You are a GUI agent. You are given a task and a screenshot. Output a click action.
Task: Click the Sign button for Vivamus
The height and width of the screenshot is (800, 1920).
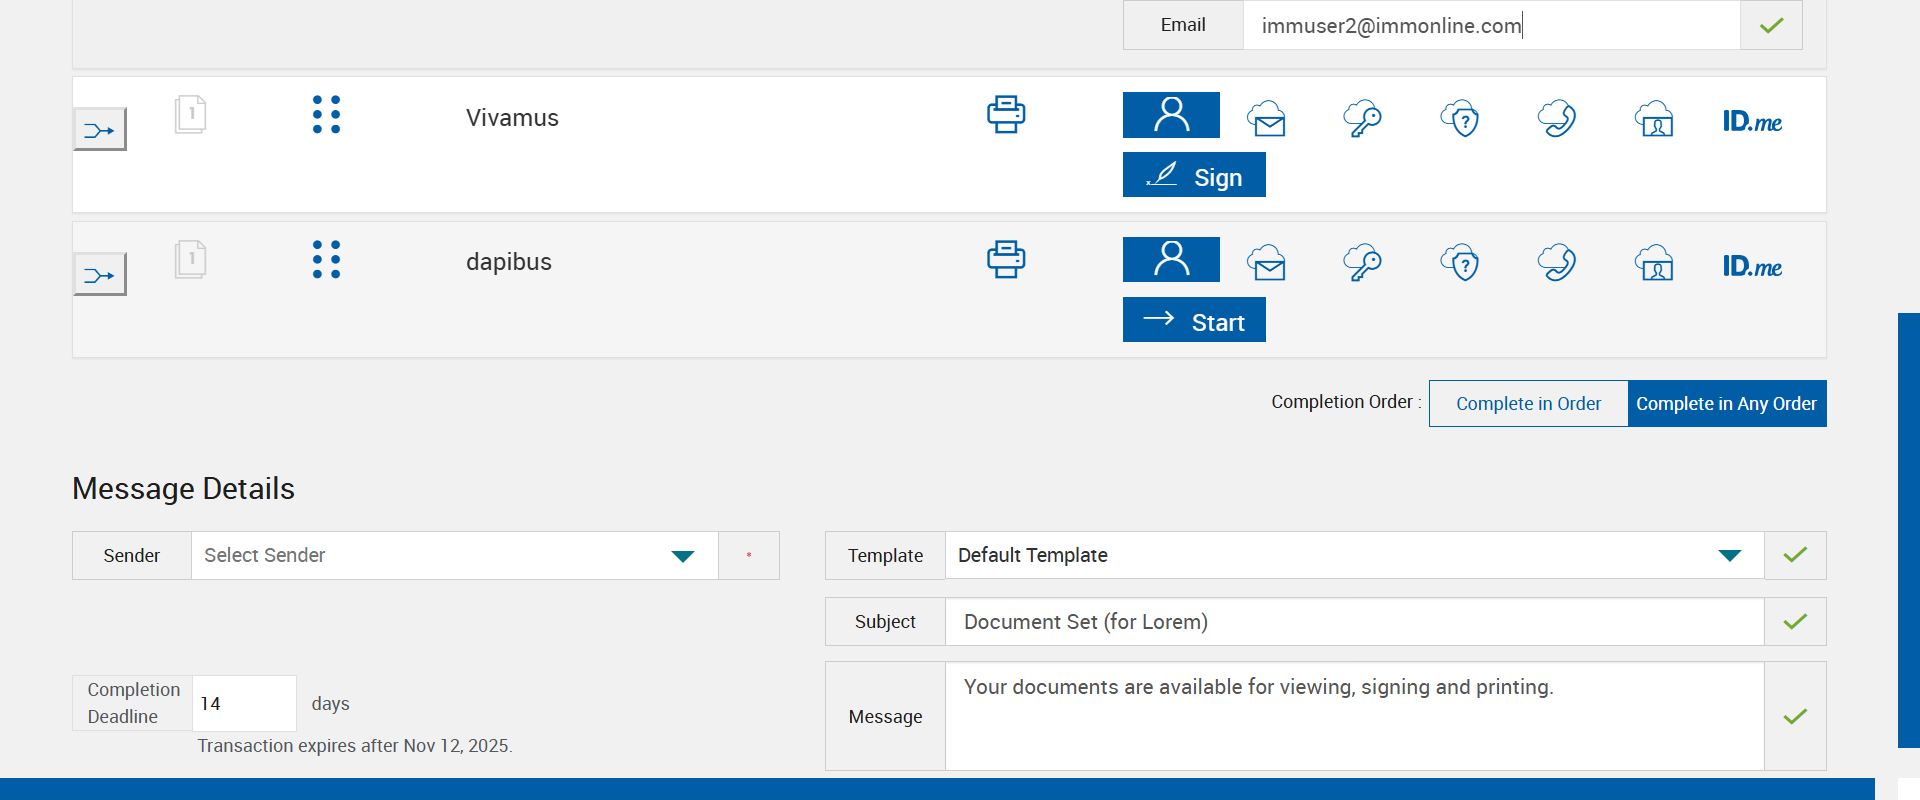(1194, 176)
